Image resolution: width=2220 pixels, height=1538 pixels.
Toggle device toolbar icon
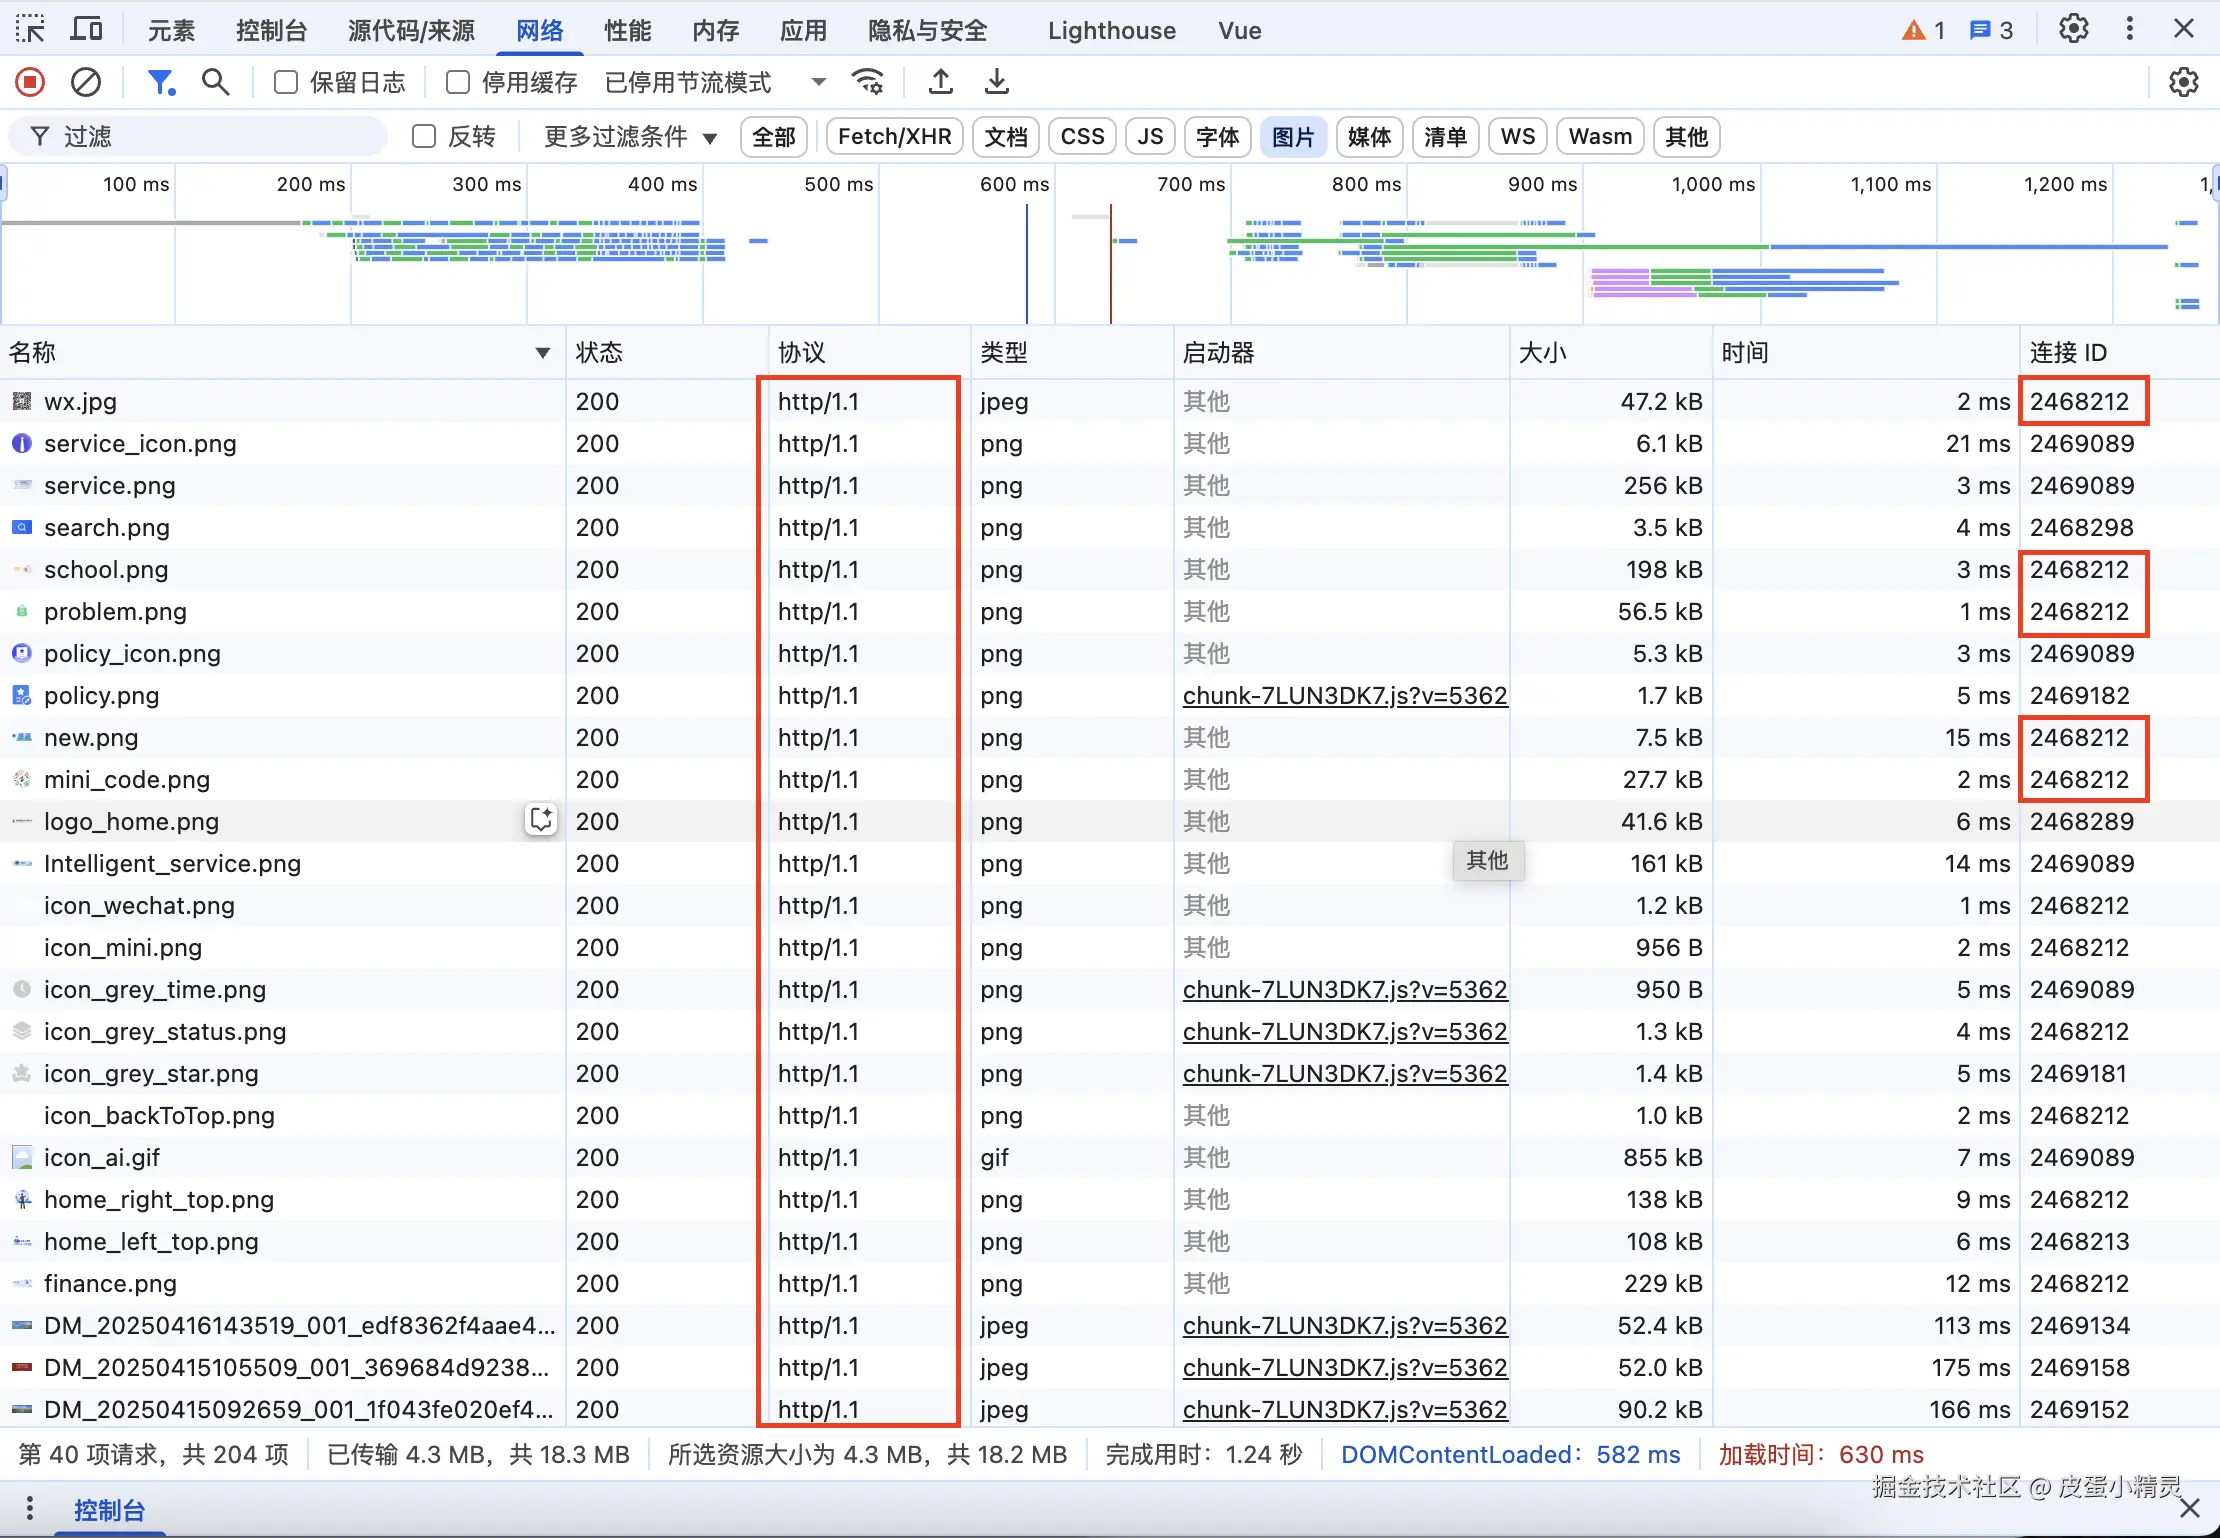tap(87, 29)
